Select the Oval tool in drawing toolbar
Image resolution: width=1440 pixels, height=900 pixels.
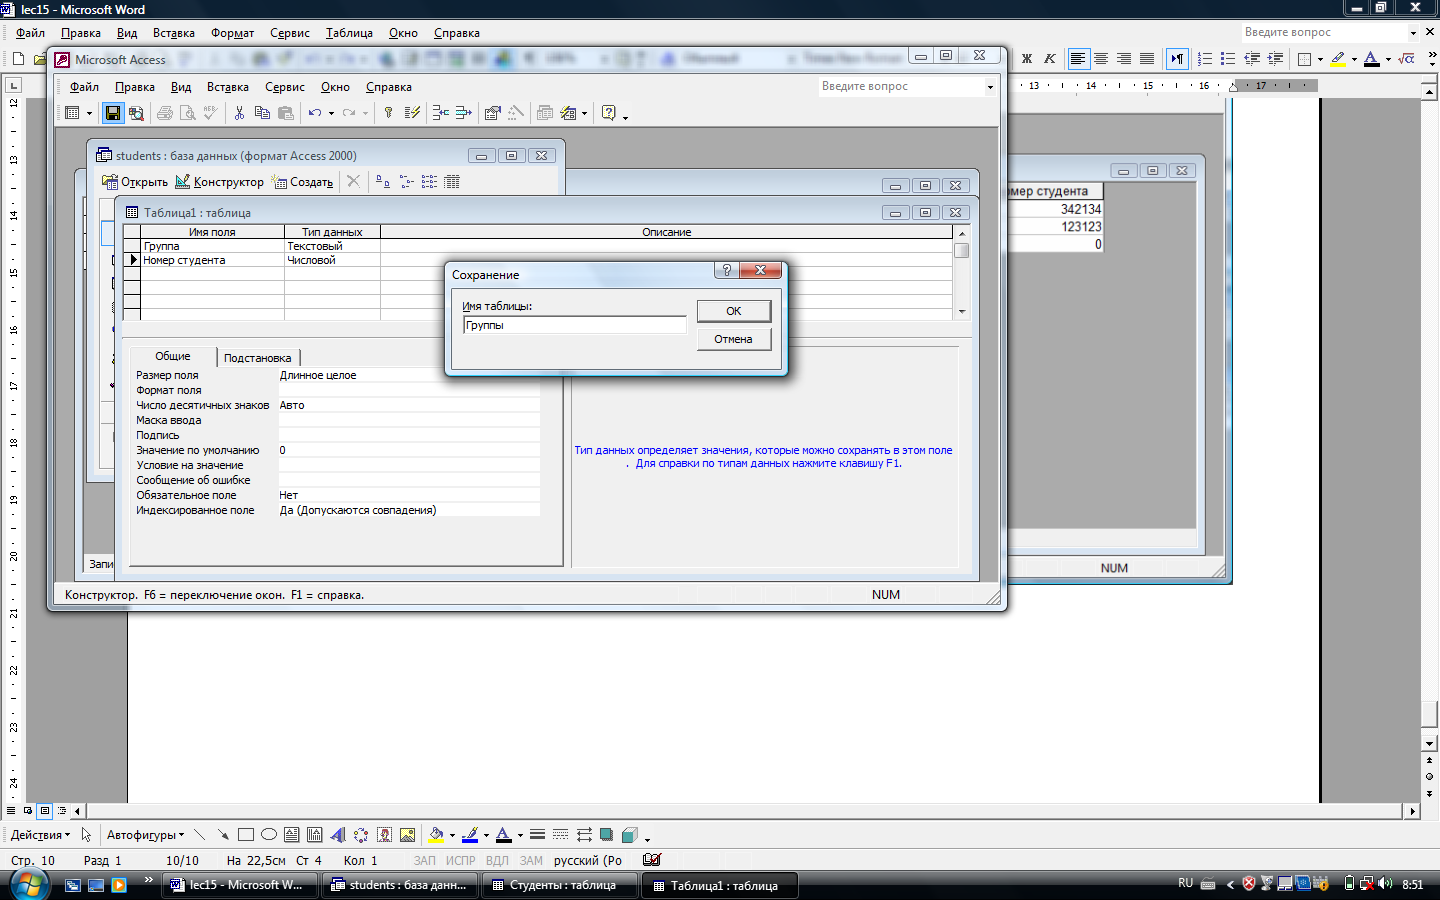(x=269, y=835)
